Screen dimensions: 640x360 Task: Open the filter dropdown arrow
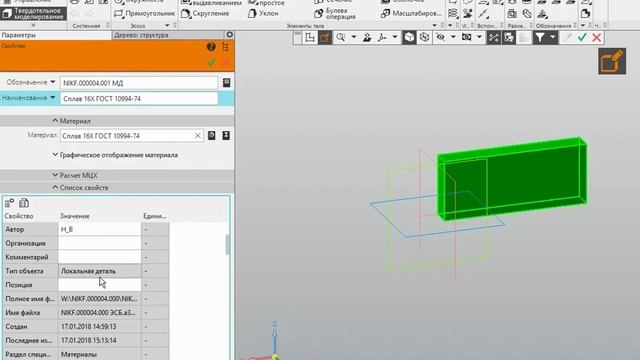pos(553,38)
